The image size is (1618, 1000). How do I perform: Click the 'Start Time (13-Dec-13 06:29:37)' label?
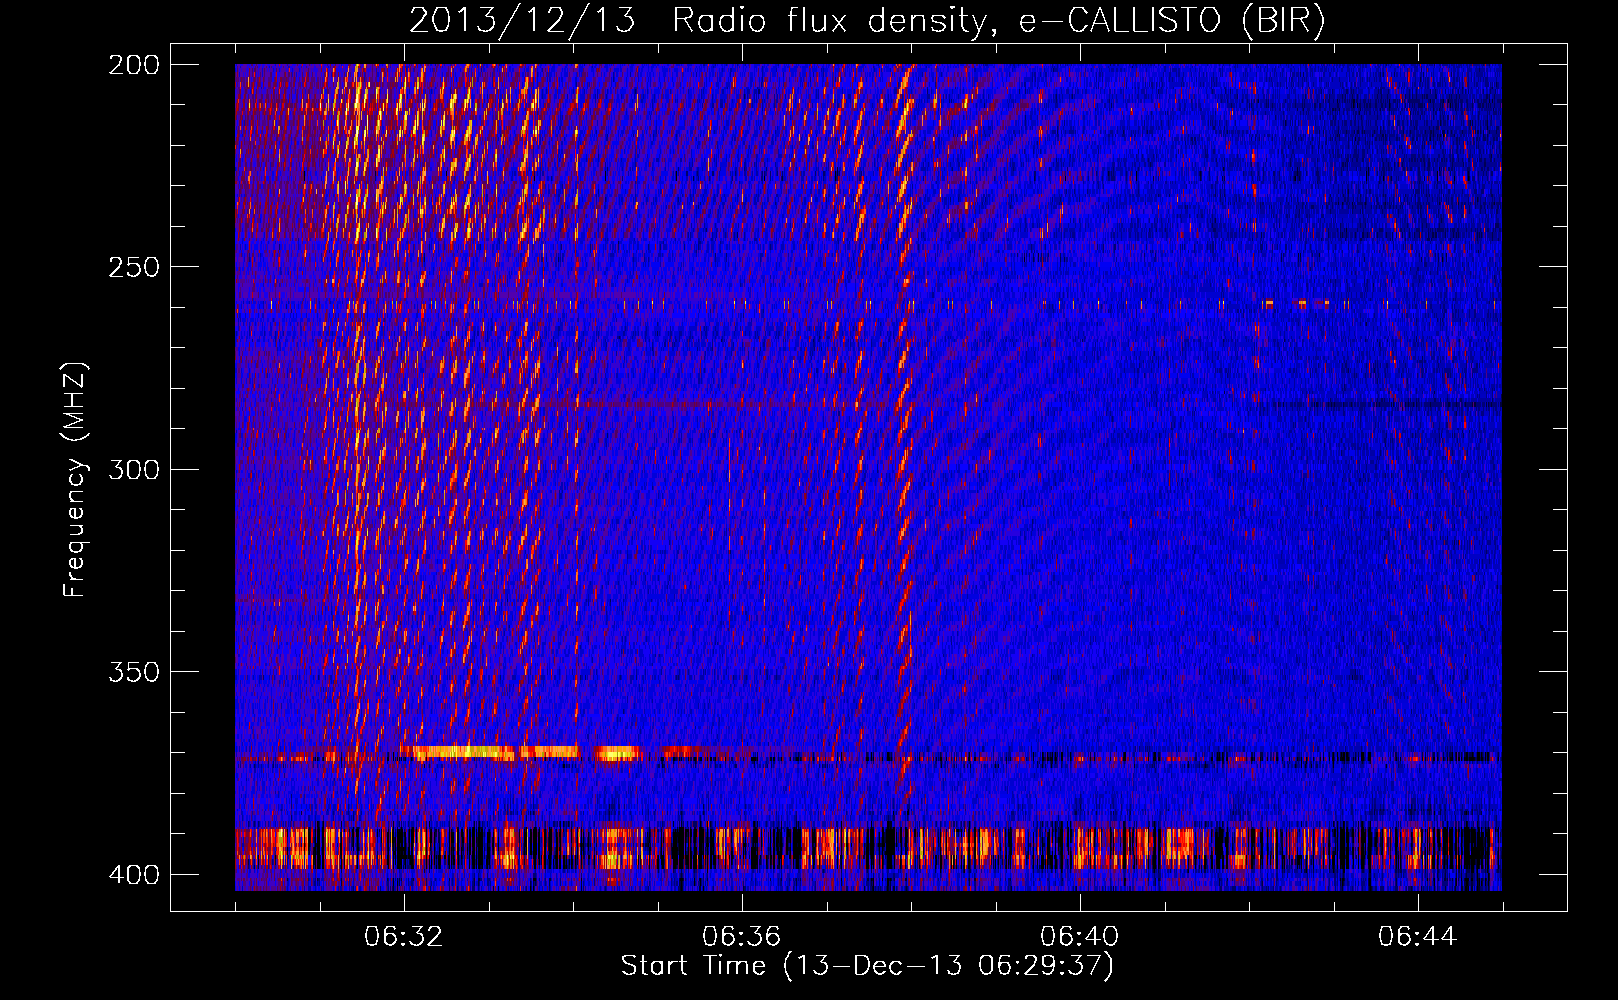(867, 966)
